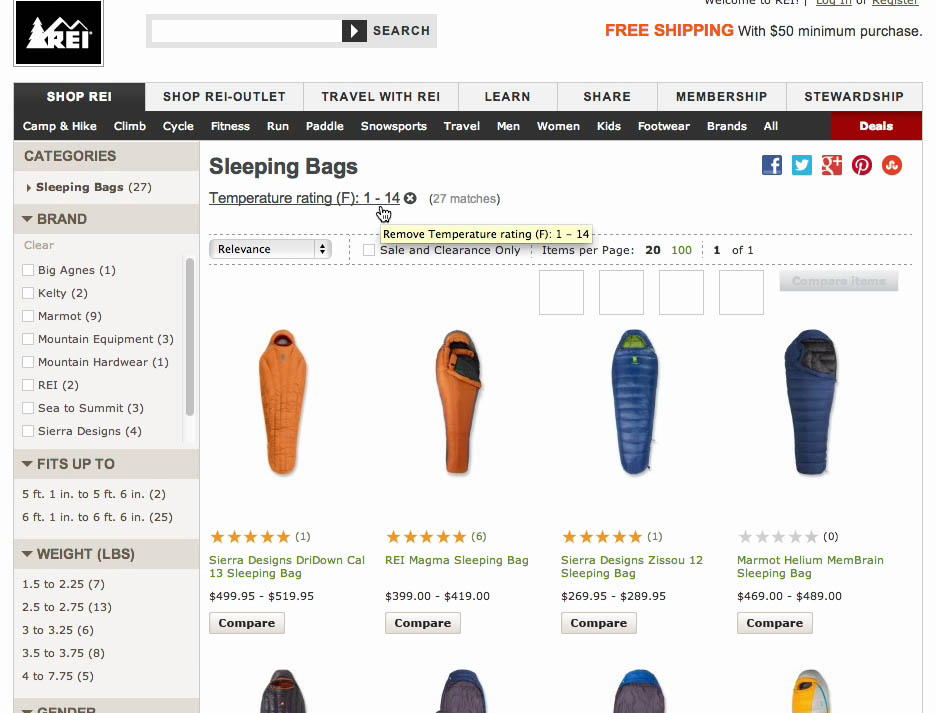Collapse the WEIGHT (LBS) section
Viewport: 936px width, 713px height.
click(27, 554)
